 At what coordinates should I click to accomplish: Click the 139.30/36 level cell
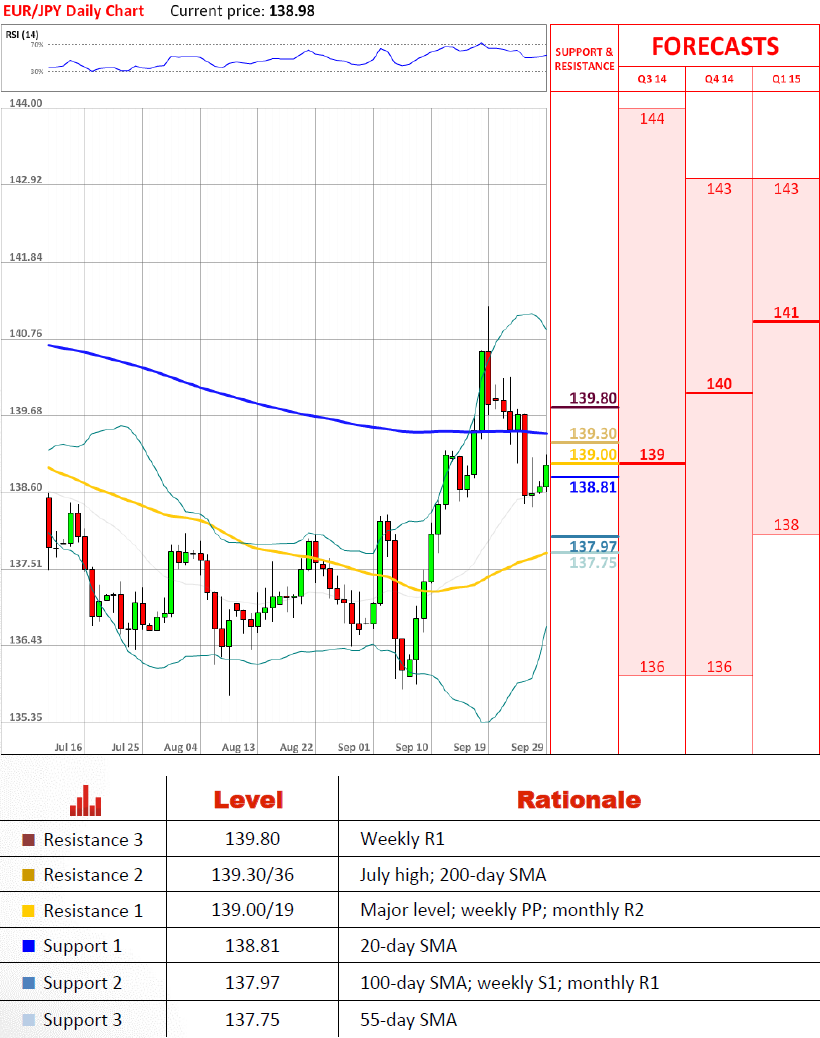click(x=253, y=874)
